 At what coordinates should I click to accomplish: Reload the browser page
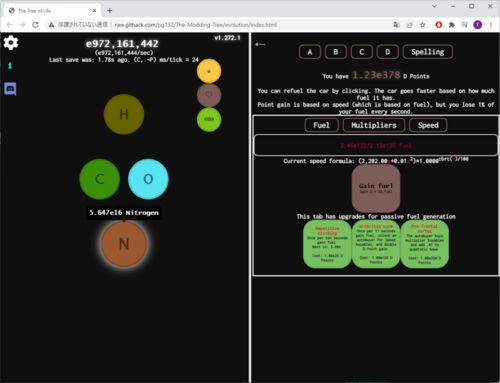(35, 25)
